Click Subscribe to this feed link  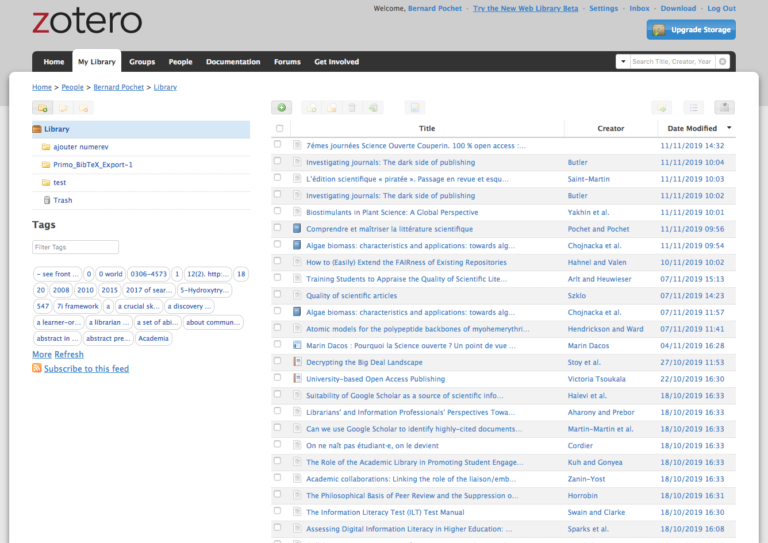tap(87, 369)
